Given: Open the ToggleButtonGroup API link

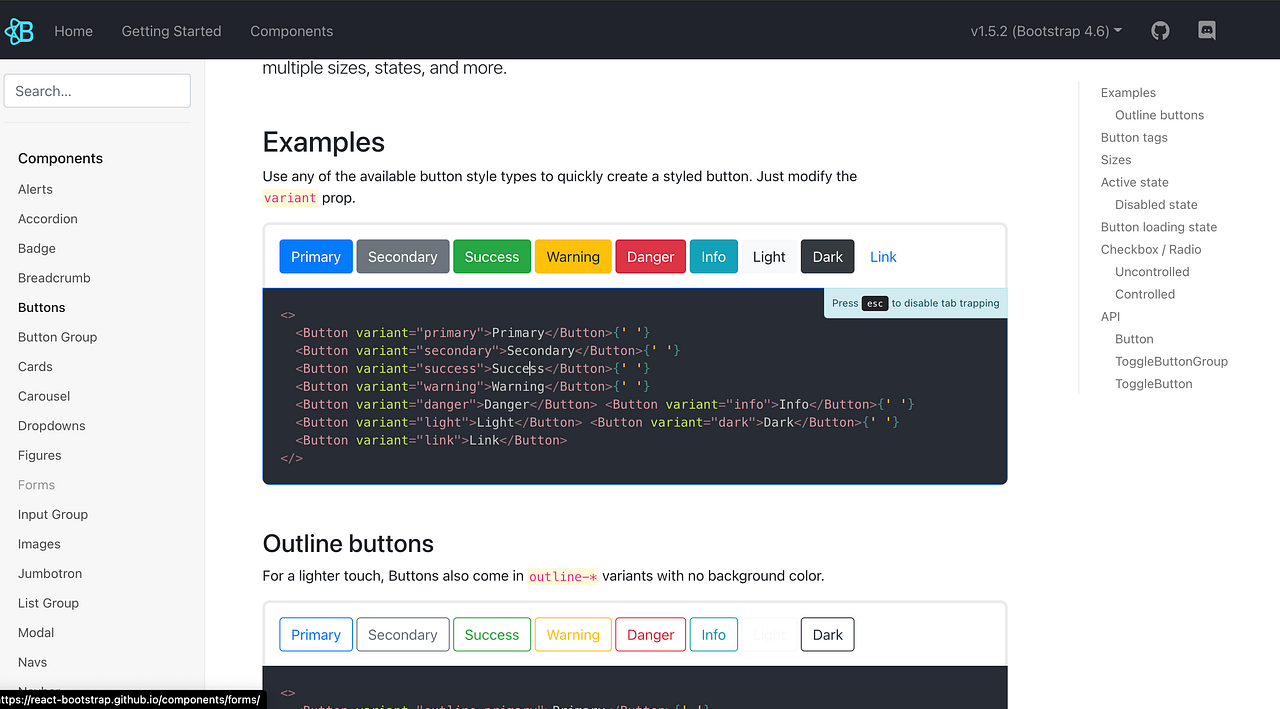Looking at the screenshot, I should pos(1171,361).
